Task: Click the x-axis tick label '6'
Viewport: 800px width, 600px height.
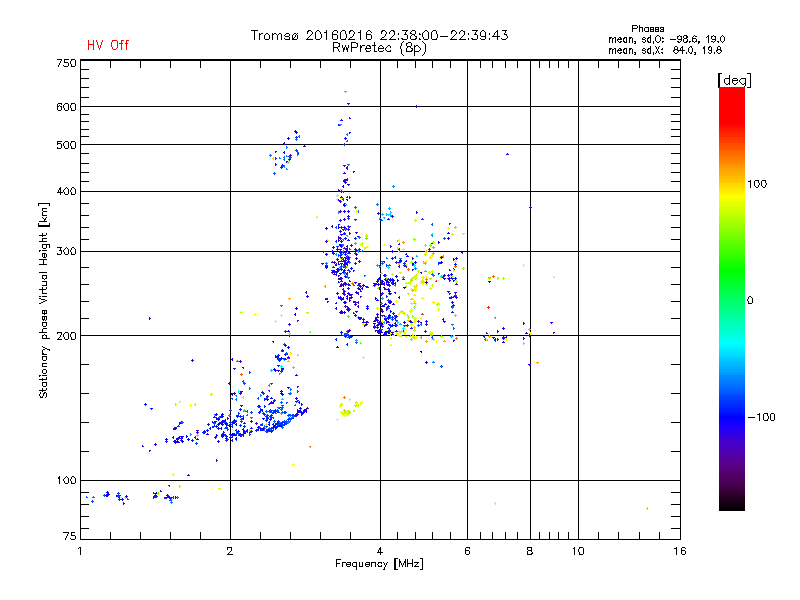Action: [x=467, y=551]
